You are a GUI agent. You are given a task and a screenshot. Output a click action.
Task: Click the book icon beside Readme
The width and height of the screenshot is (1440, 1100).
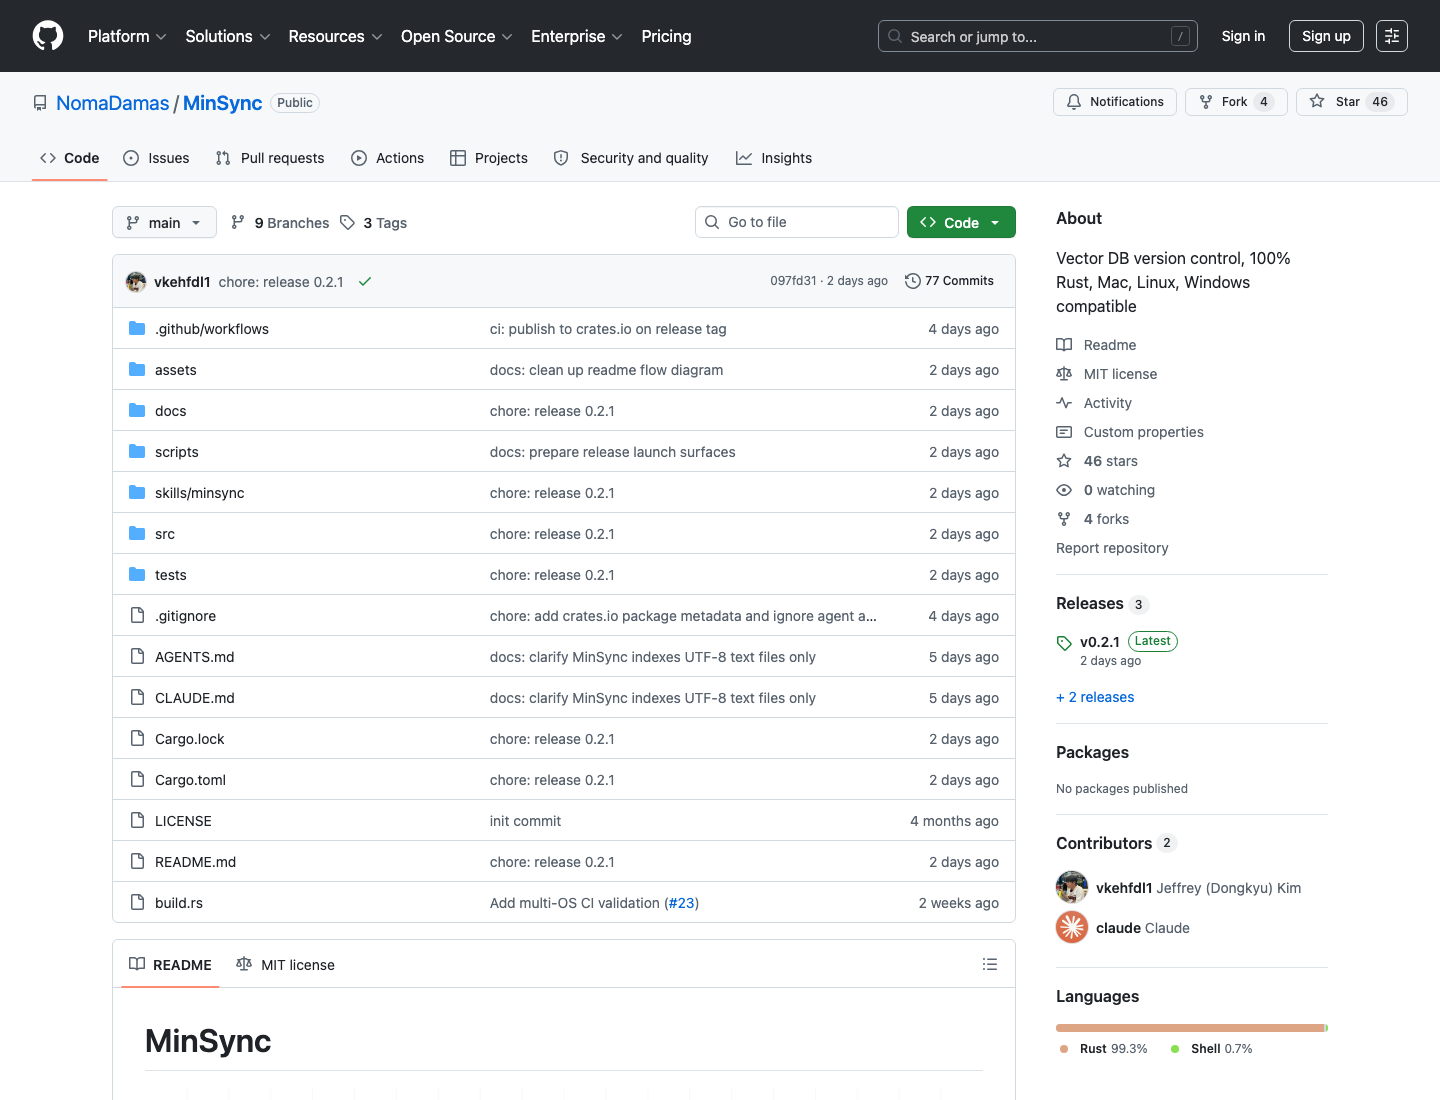point(1064,345)
